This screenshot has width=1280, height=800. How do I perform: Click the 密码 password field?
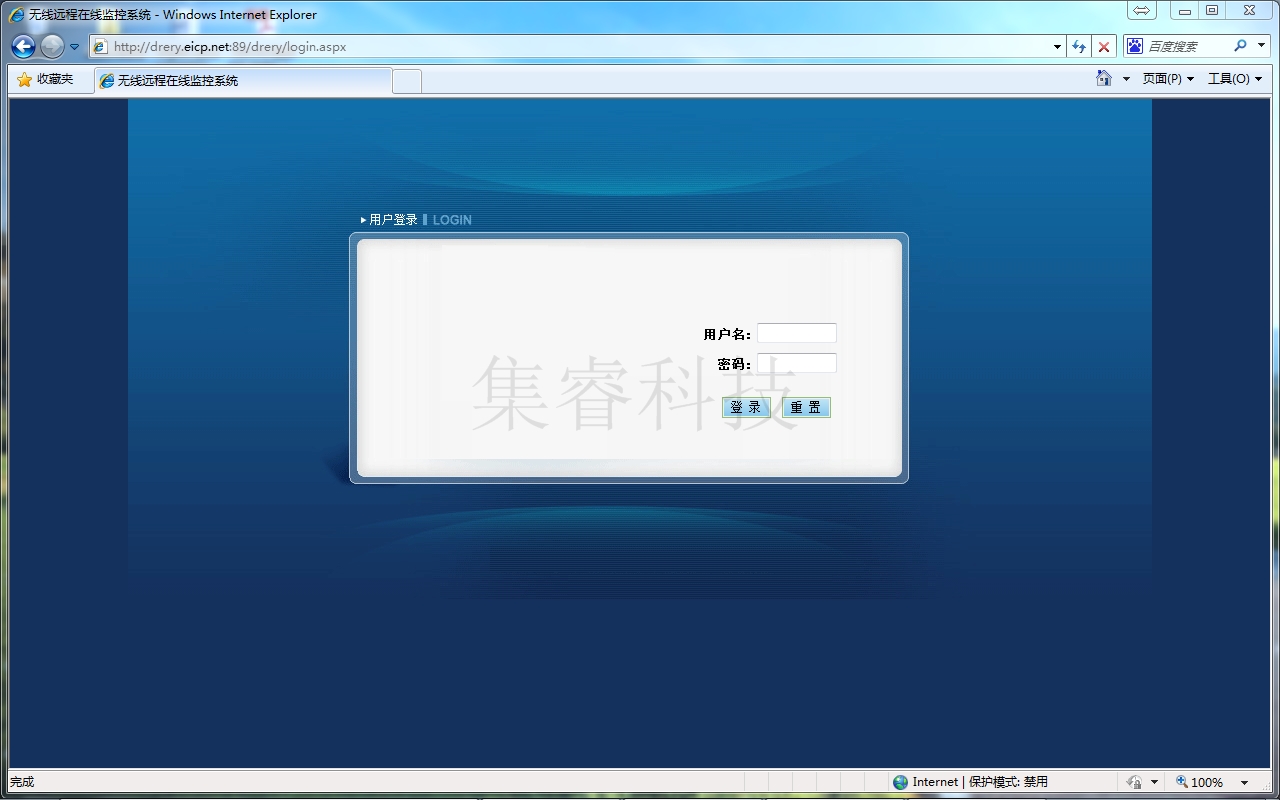click(x=796, y=363)
